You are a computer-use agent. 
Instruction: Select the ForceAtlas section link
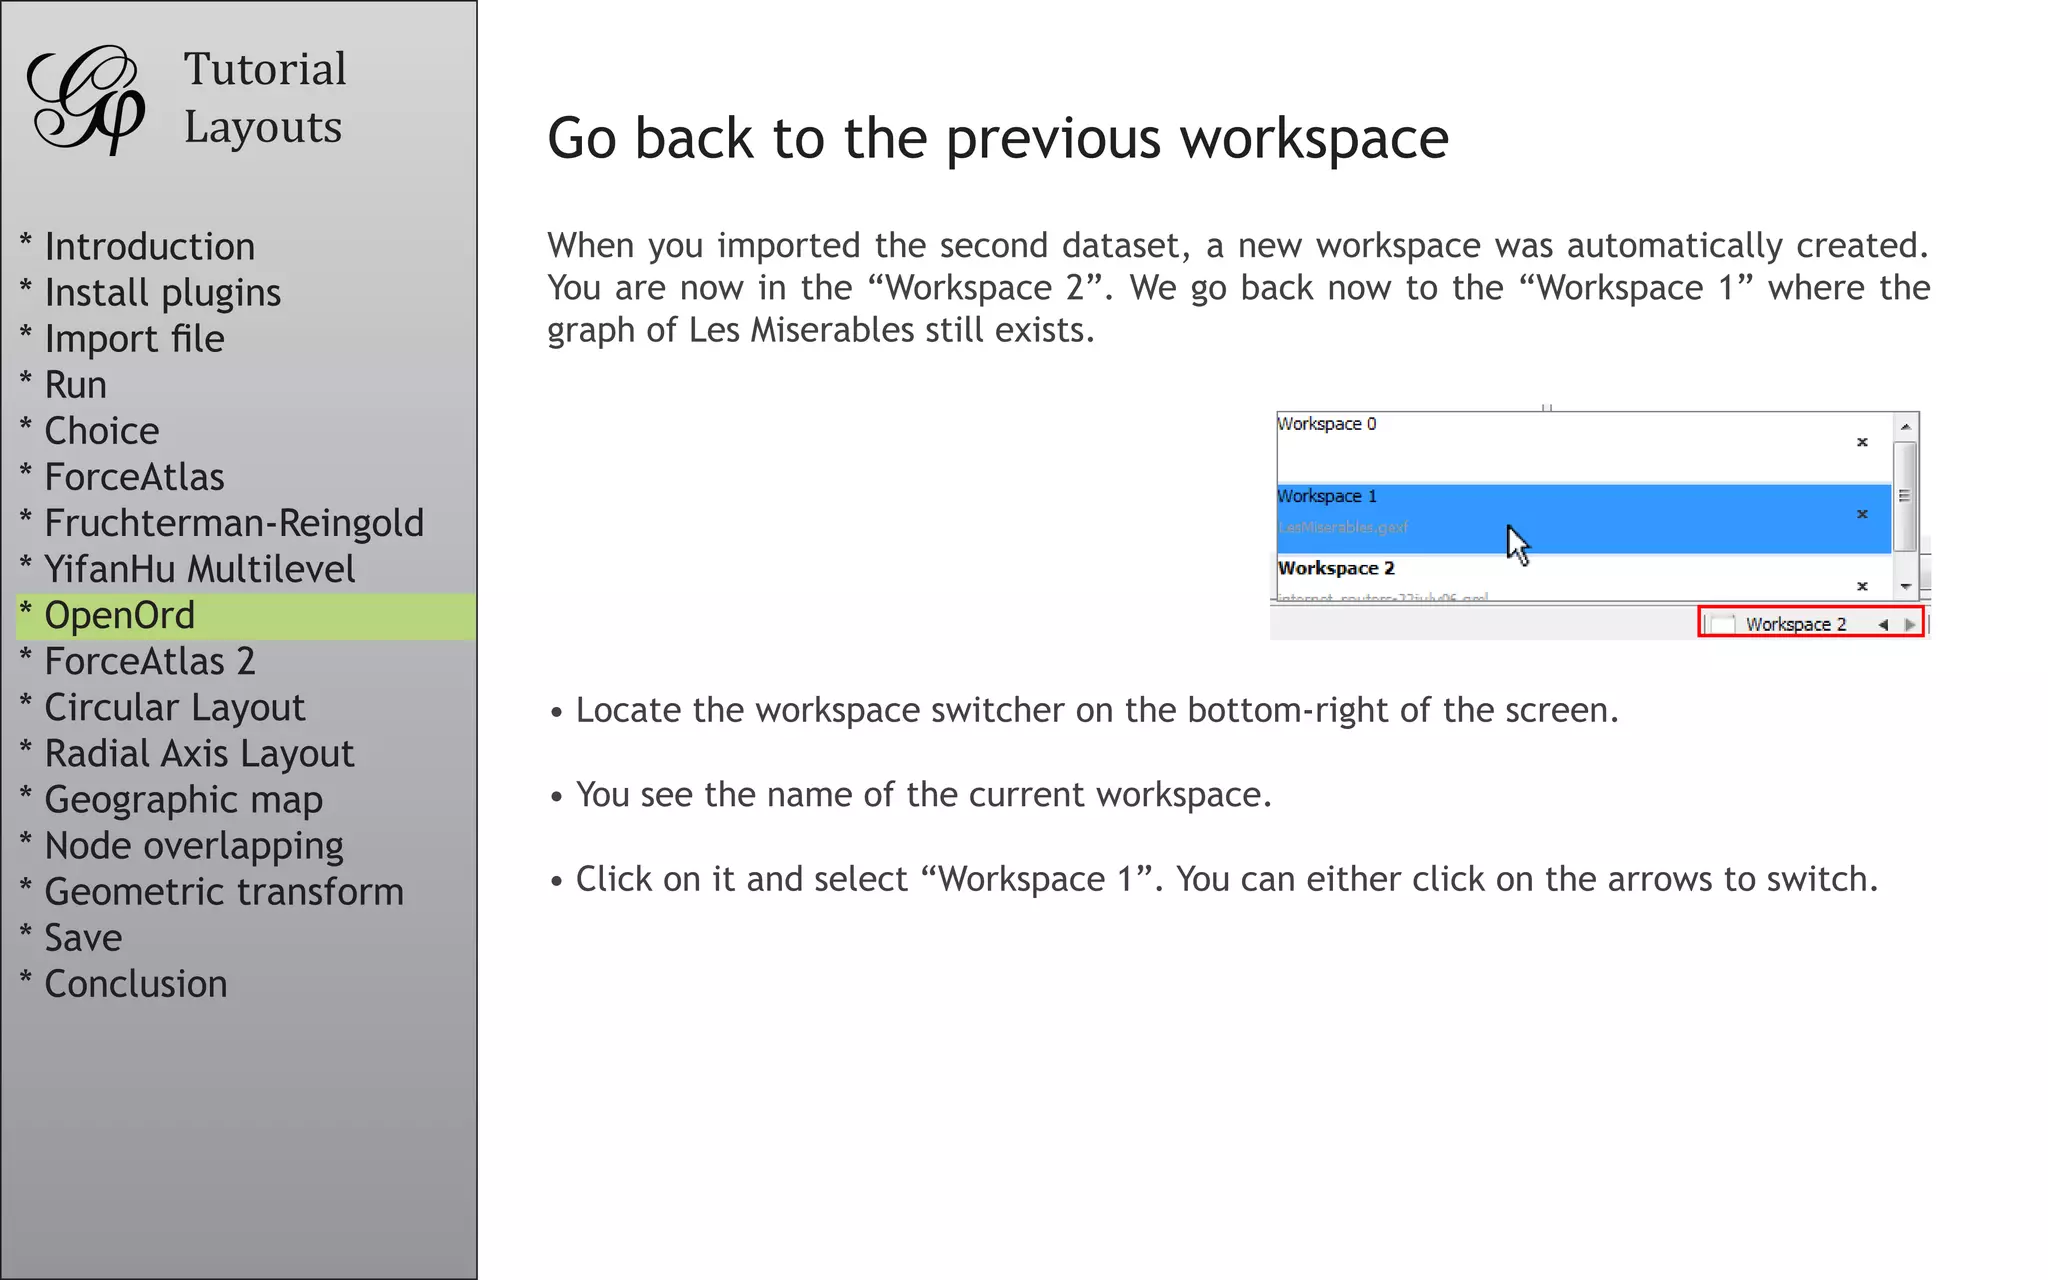pos(122,476)
